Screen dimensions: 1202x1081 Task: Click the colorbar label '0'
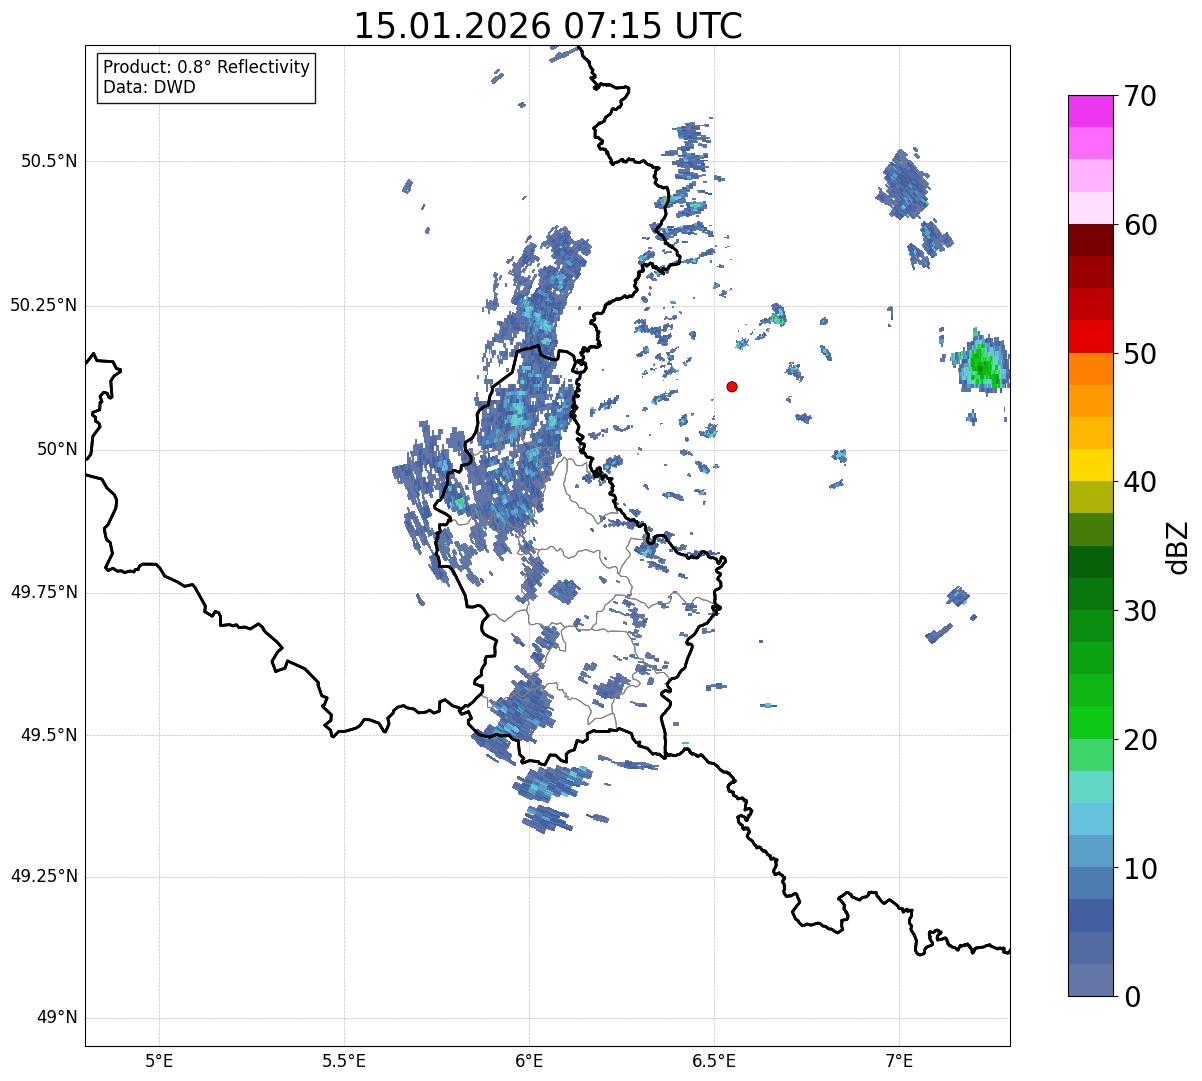1133,997
